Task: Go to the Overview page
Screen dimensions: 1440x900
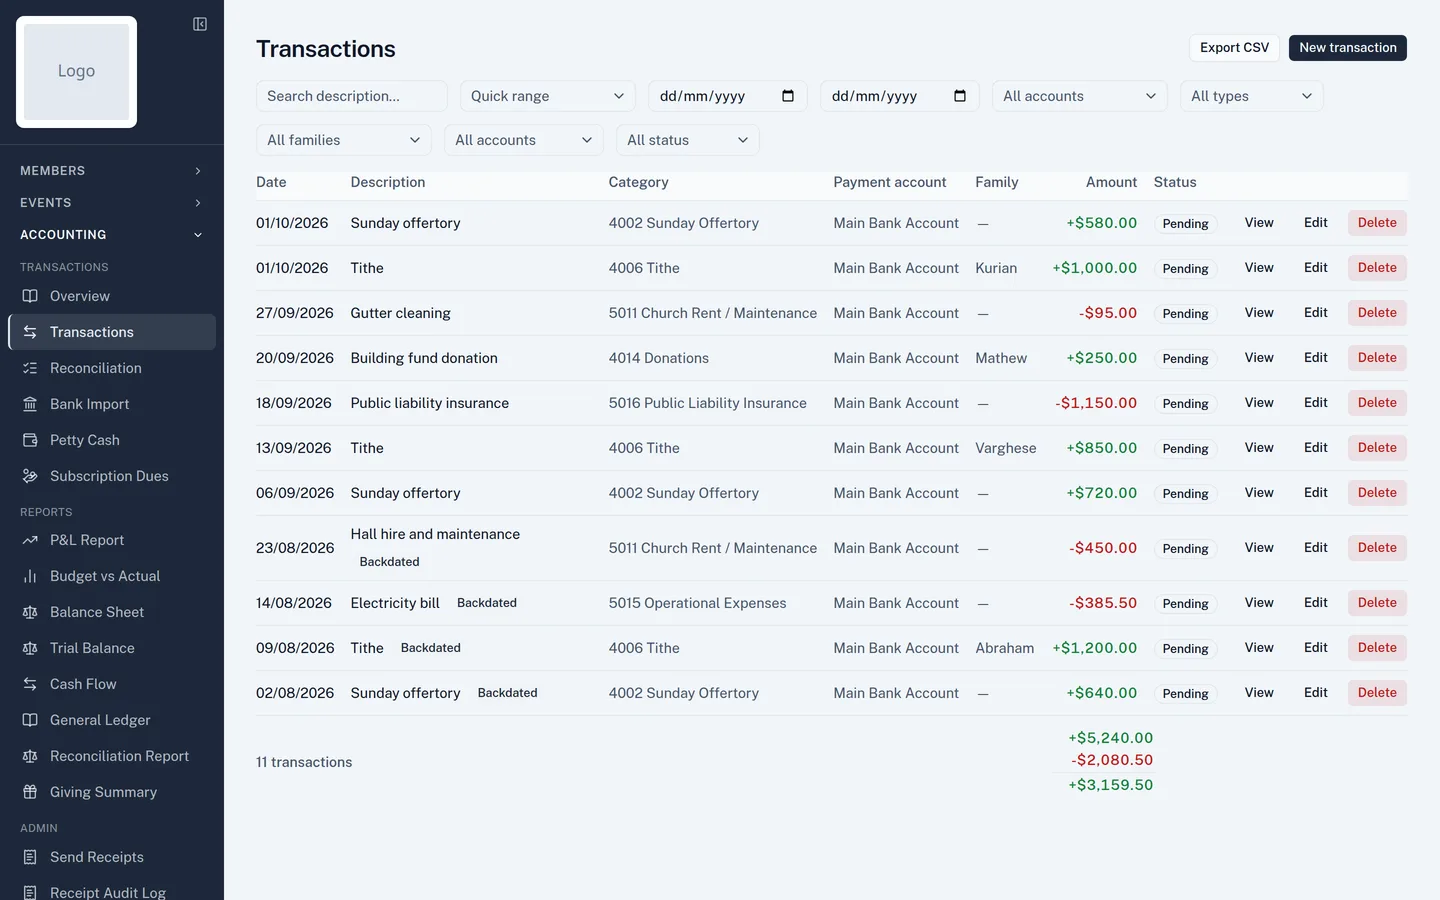Action: point(112,296)
